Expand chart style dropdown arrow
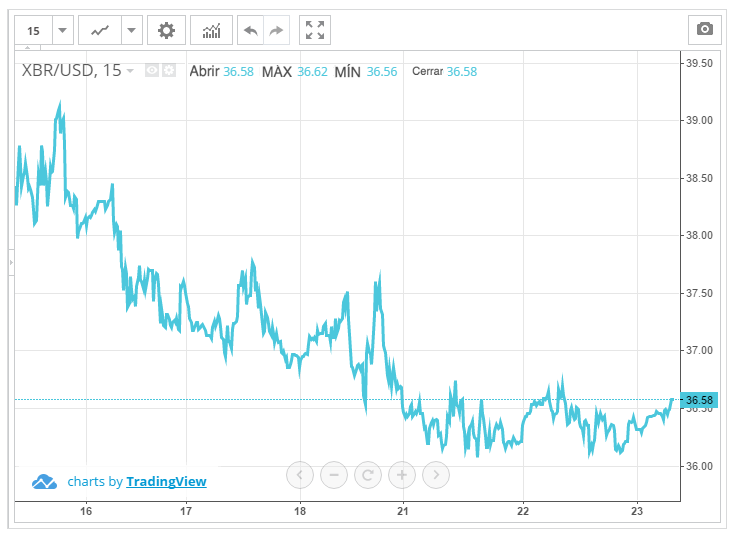744x544 pixels. click(x=132, y=30)
